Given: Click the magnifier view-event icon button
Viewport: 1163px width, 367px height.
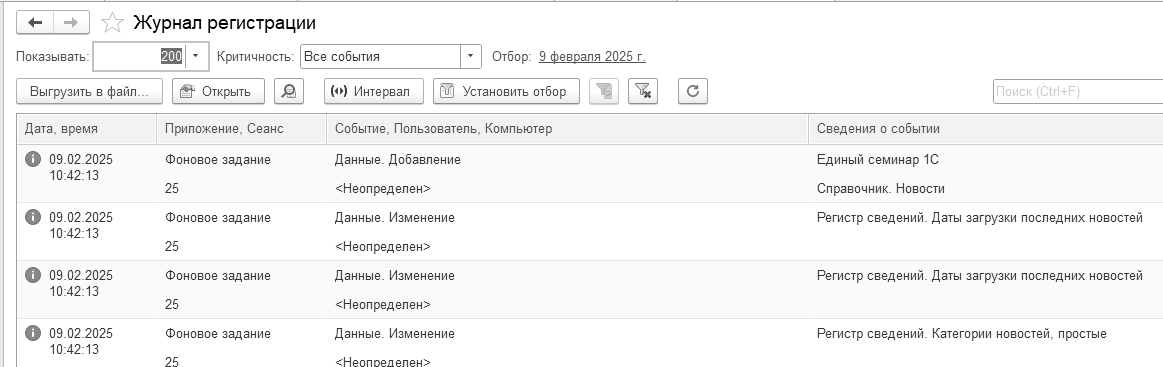Looking at the screenshot, I should tap(289, 91).
